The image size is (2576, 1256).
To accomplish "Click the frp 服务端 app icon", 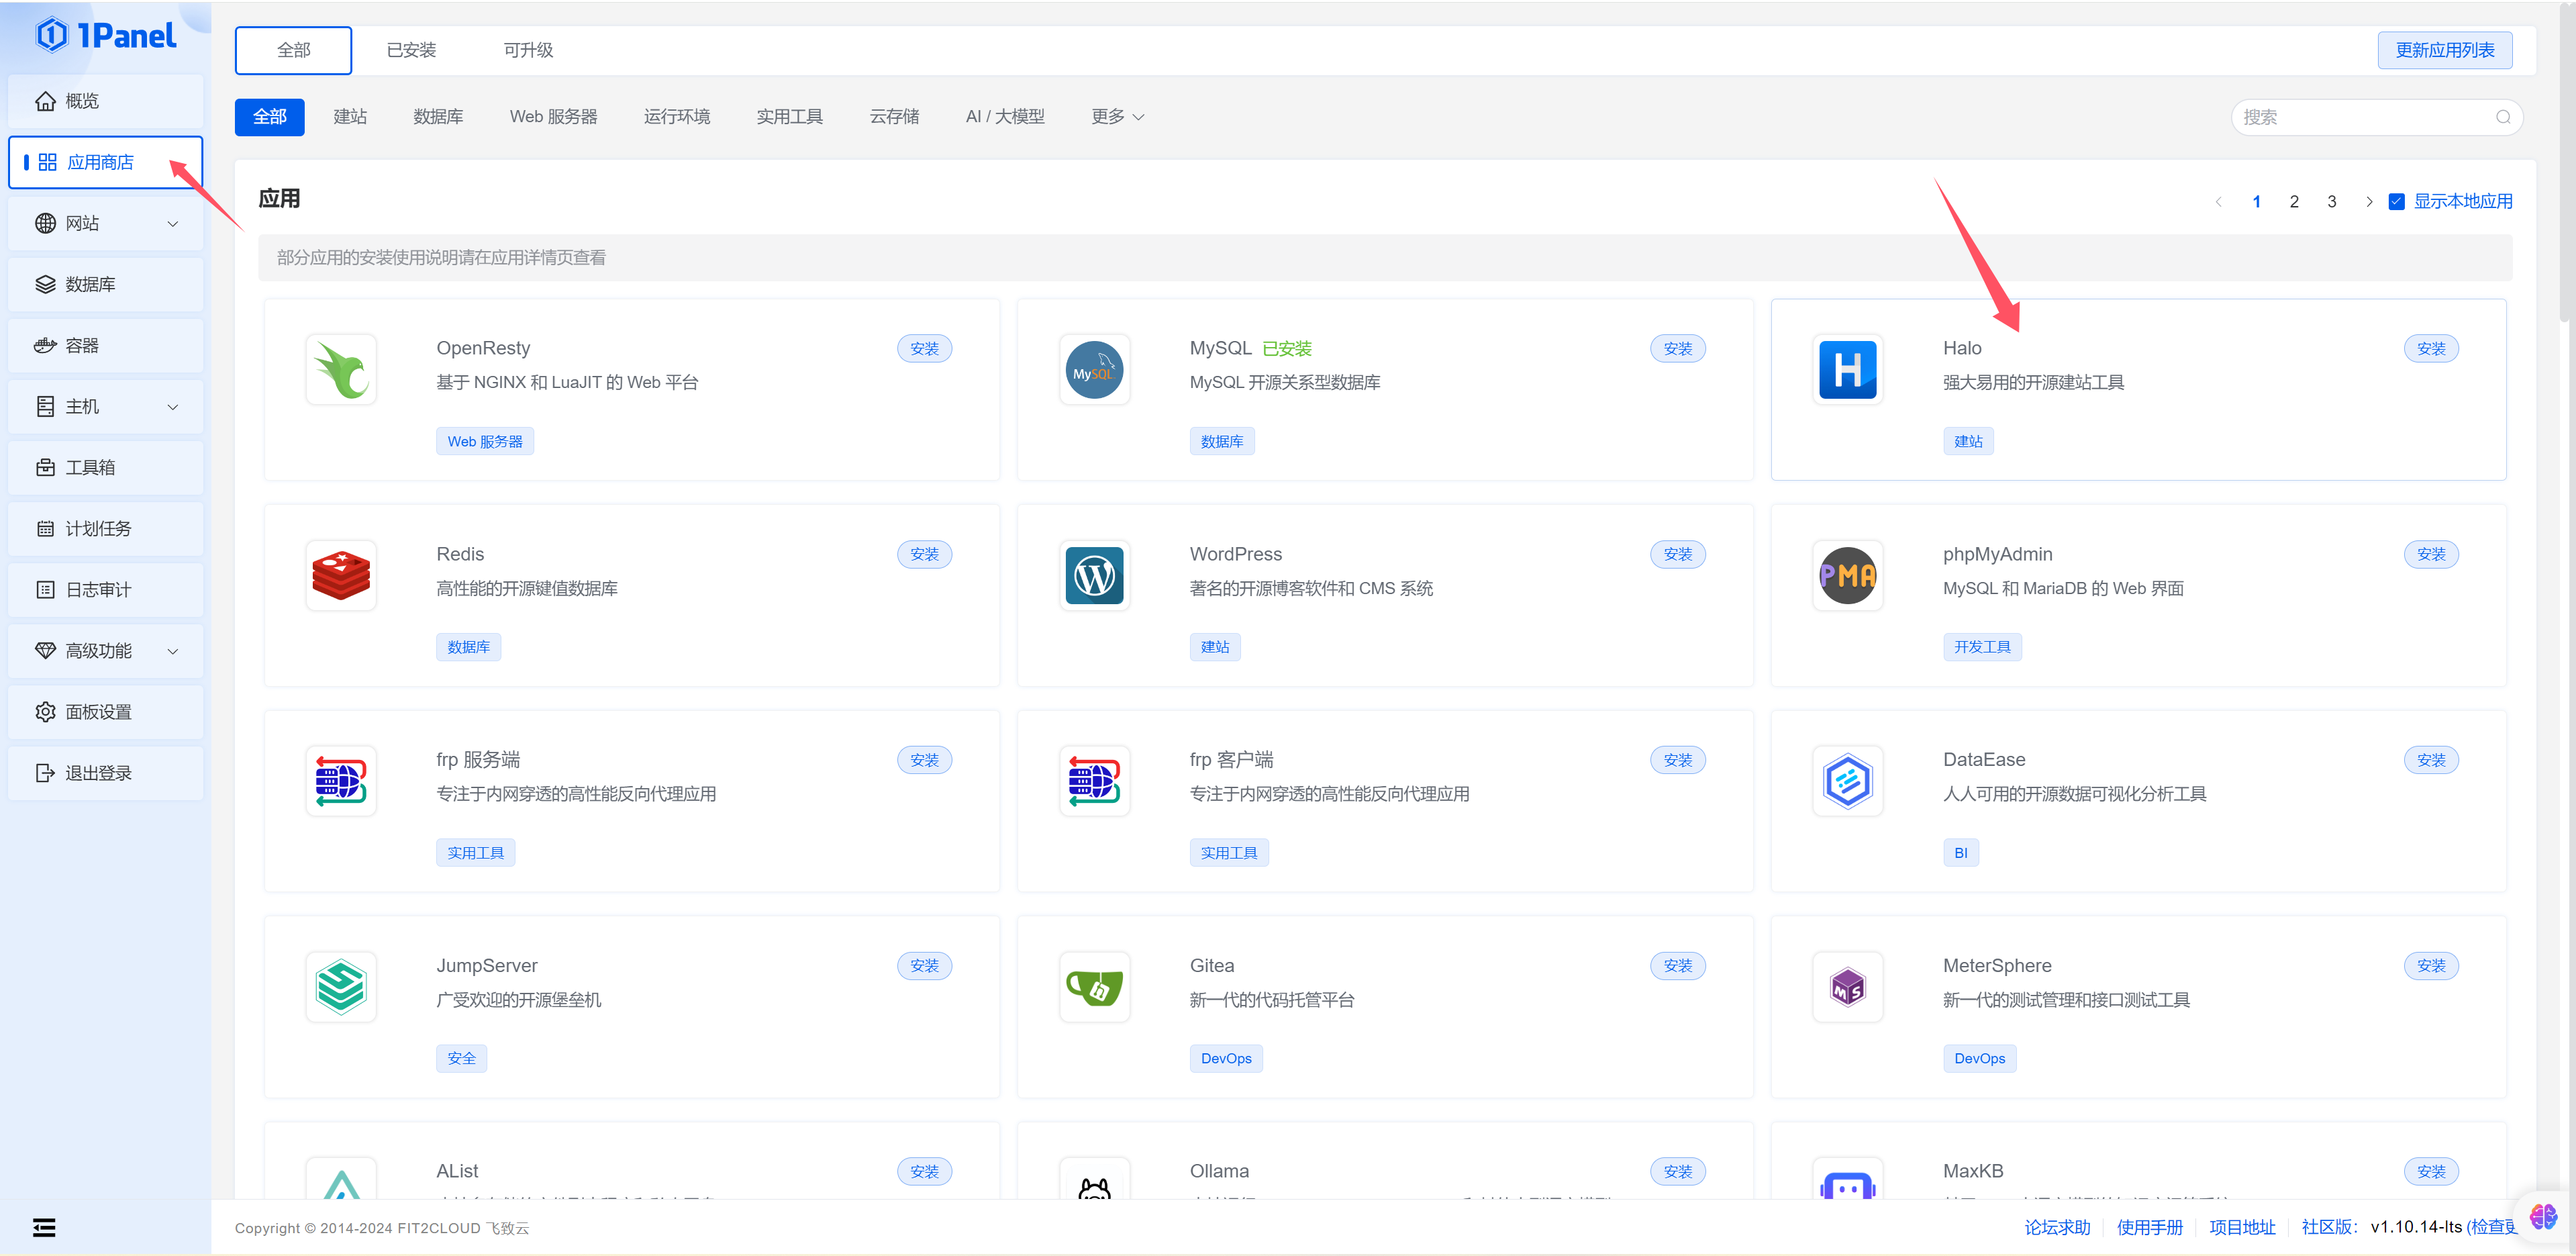I will (x=341, y=781).
